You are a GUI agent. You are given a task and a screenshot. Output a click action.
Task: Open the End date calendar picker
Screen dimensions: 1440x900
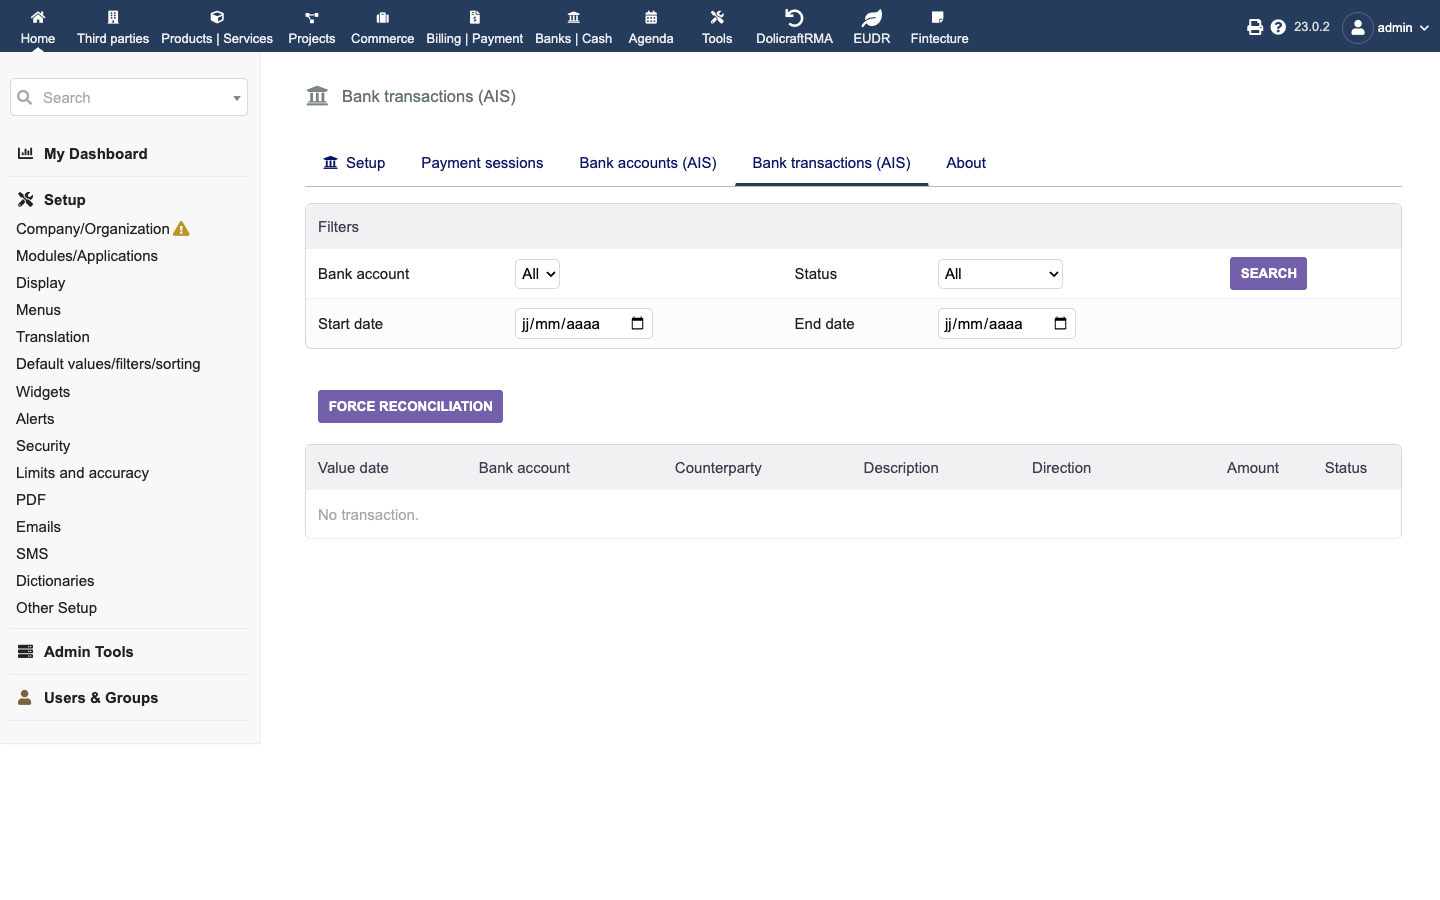coord(1060,323)
